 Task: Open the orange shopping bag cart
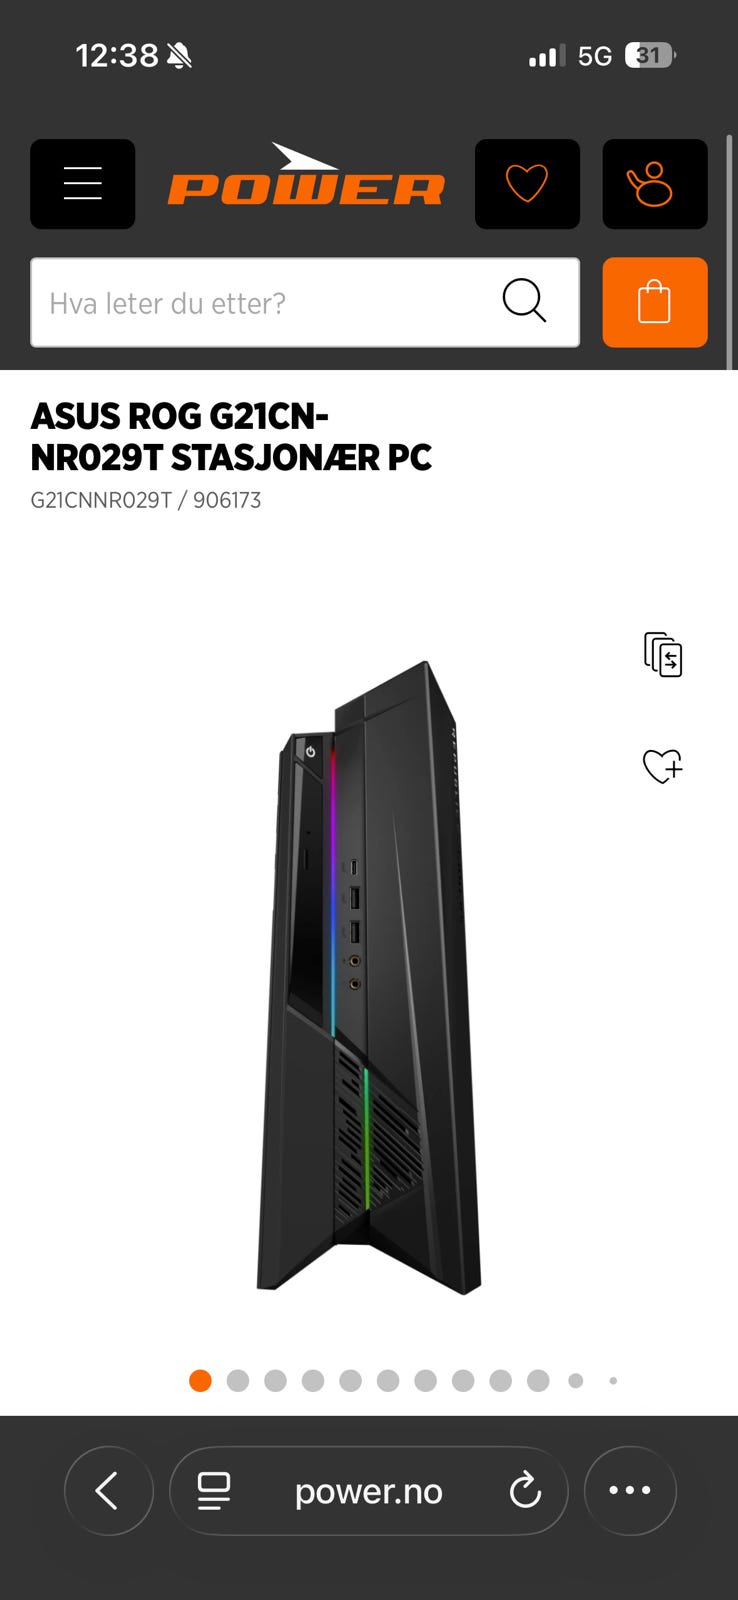click(655, 302)
